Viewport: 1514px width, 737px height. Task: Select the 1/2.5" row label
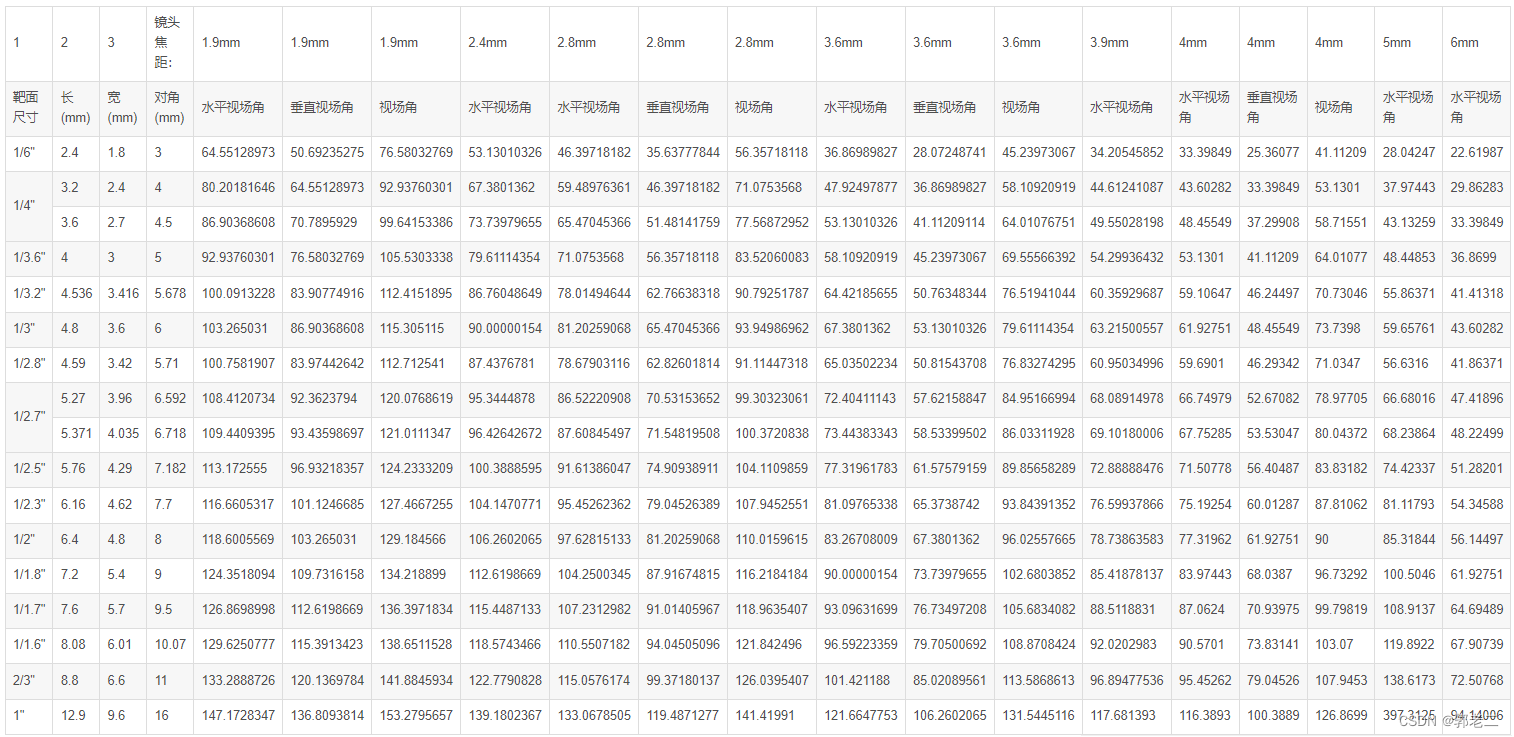28,468
